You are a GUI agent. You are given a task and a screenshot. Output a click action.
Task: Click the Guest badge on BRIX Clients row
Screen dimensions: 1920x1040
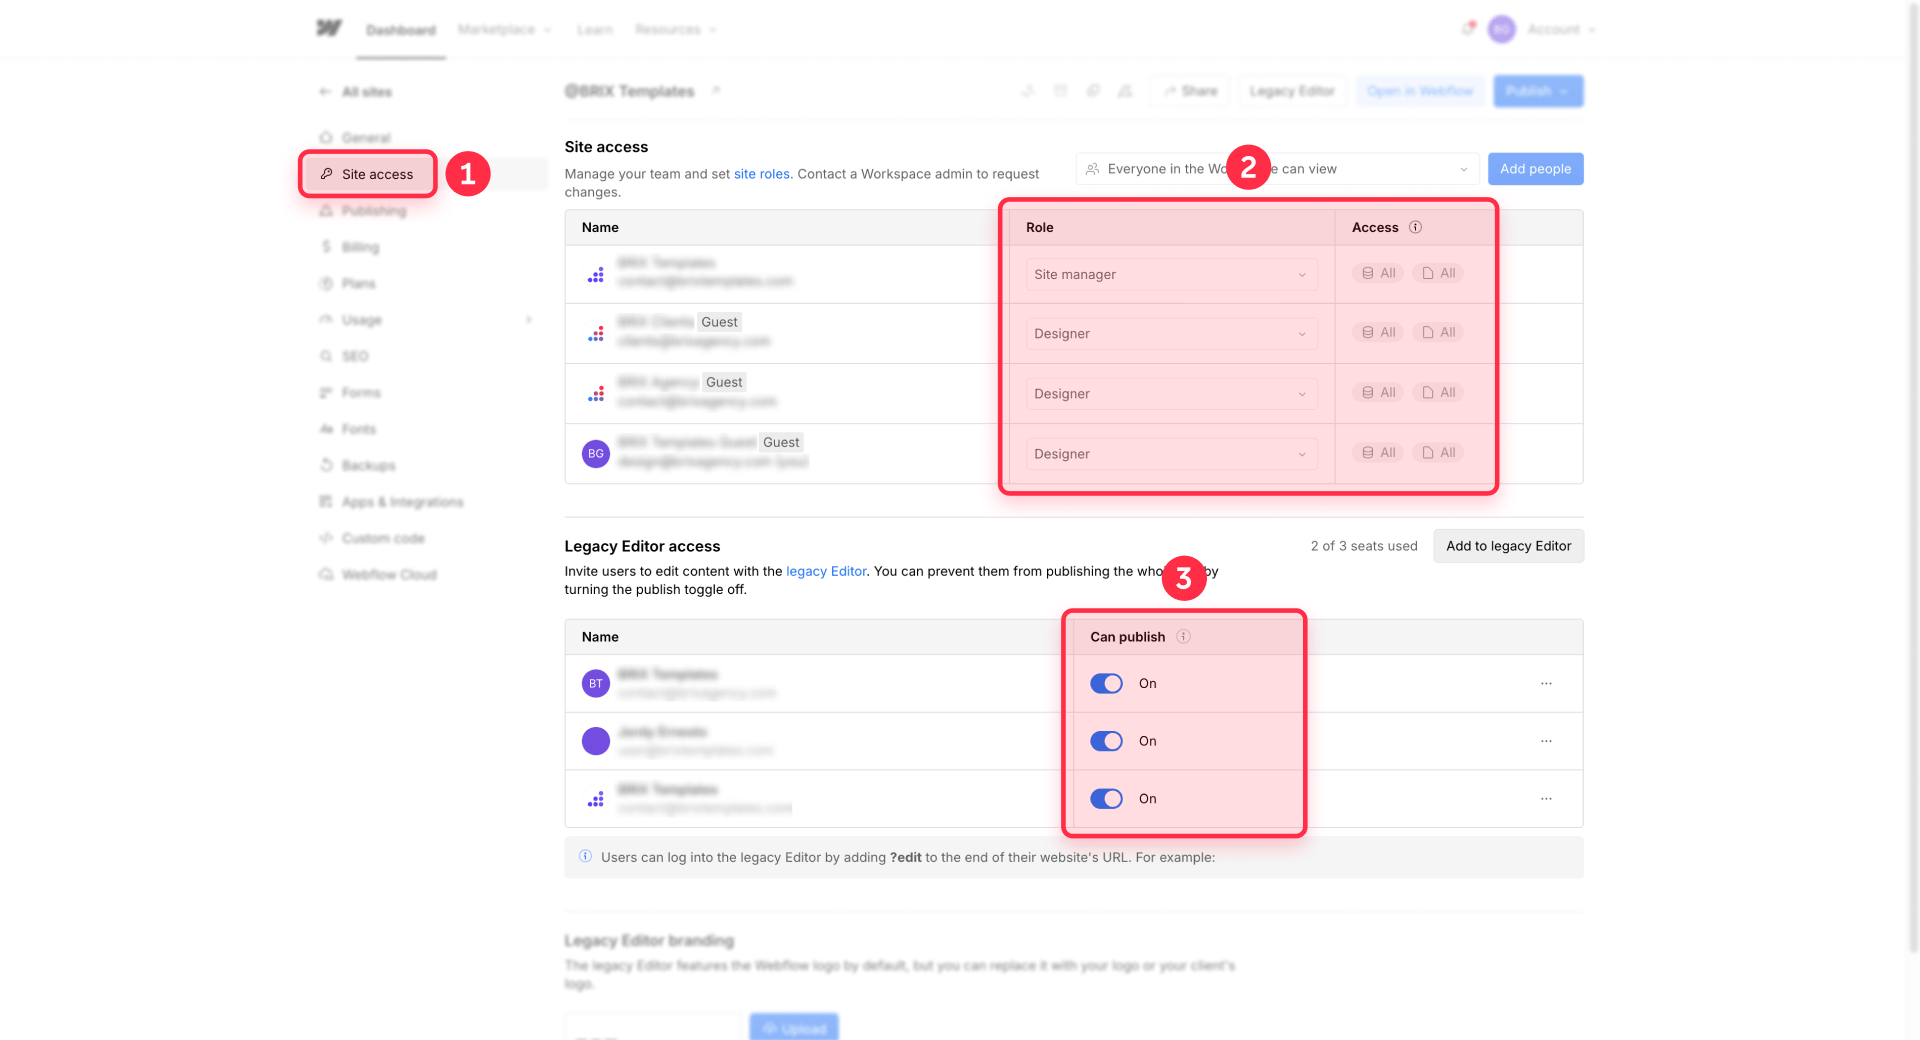point(719,322)
